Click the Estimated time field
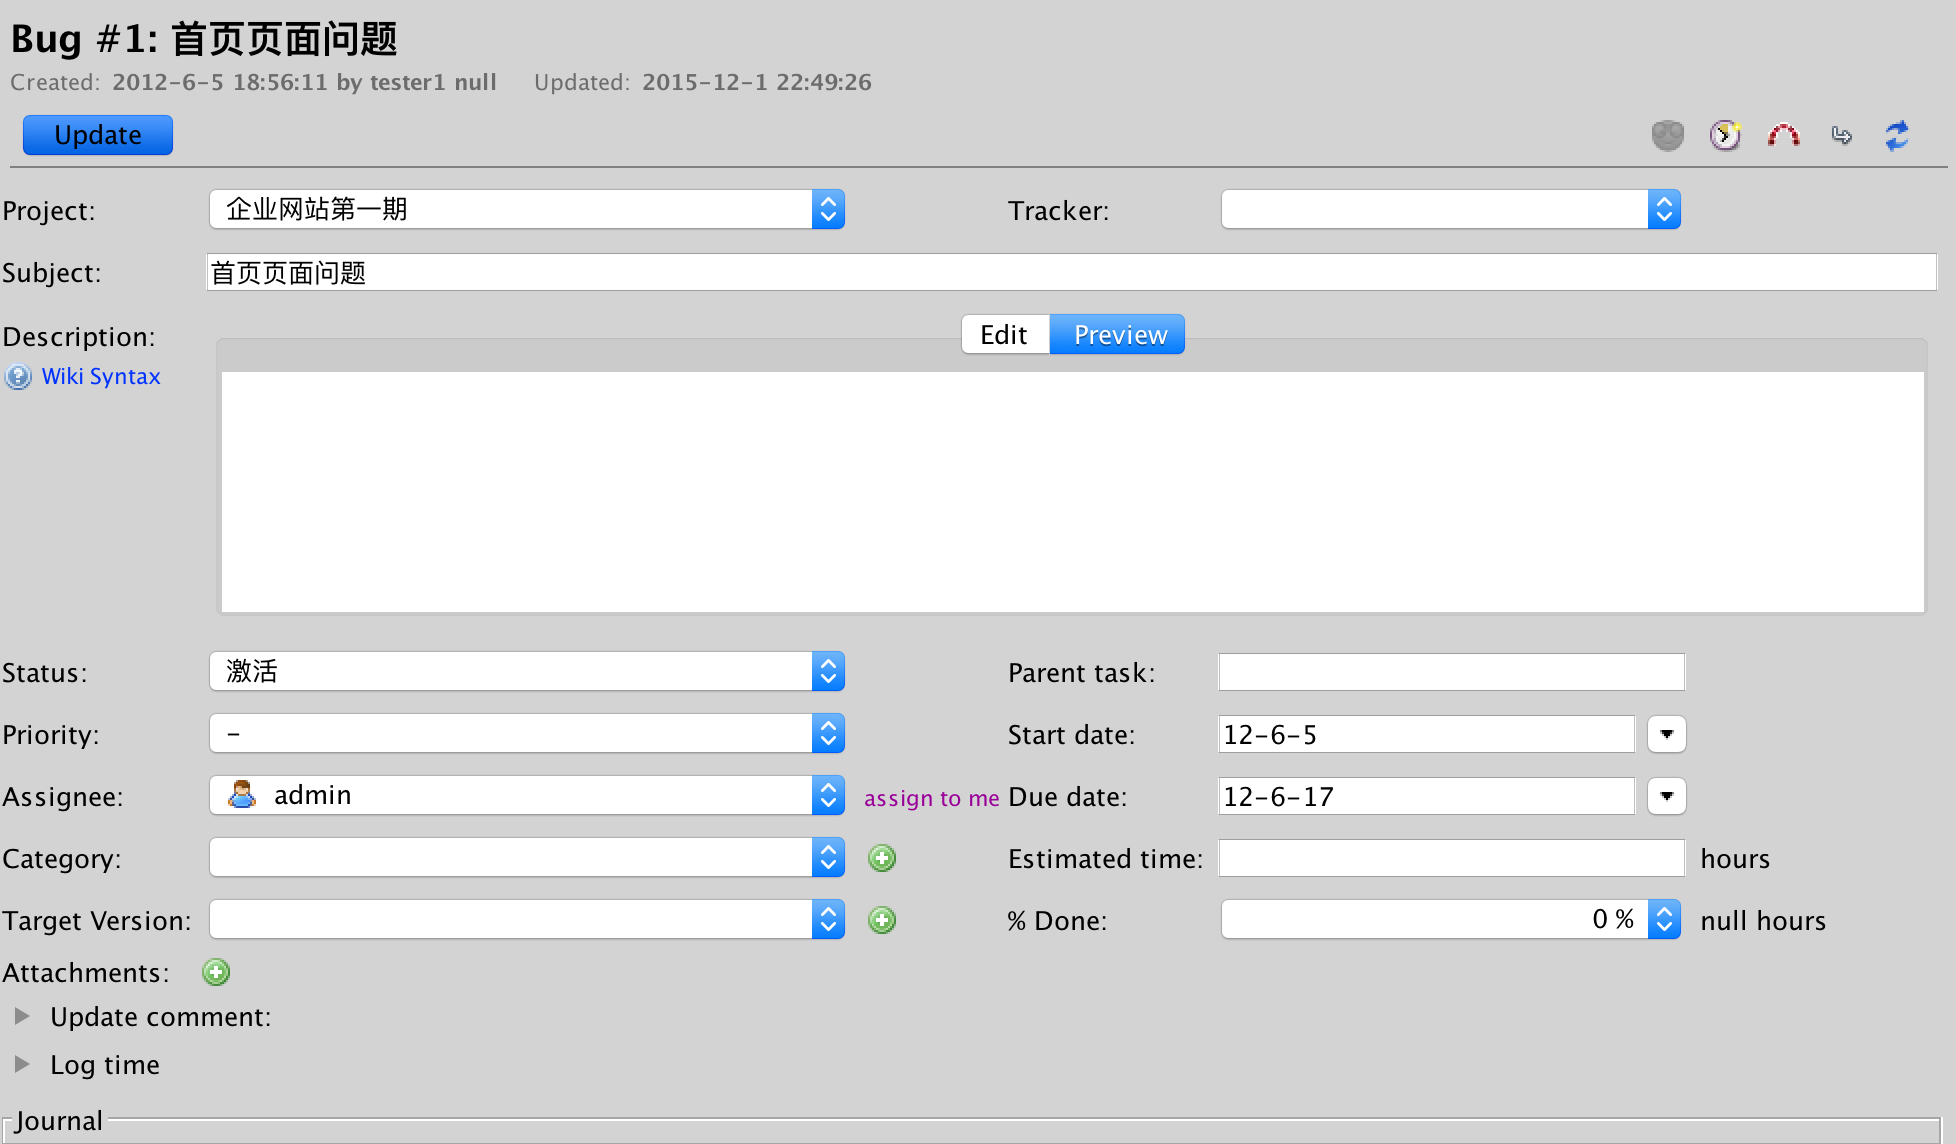The image size is (1956, 1144). coord(1452,858)
